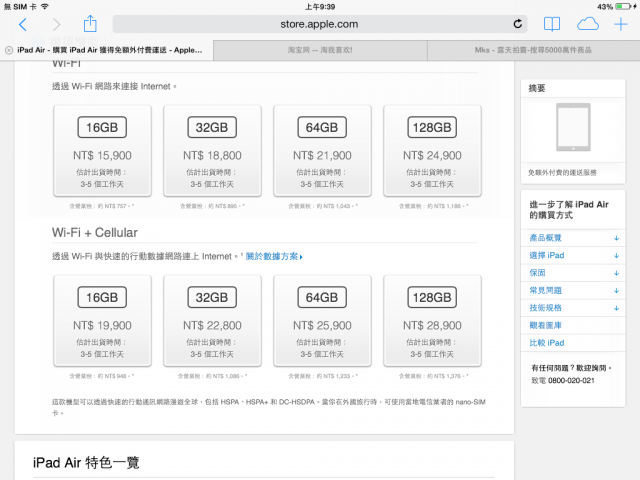This screenshot has height=480, width=640.
Task: Click the 摘要 panel heading
Action: coord(537,88)
